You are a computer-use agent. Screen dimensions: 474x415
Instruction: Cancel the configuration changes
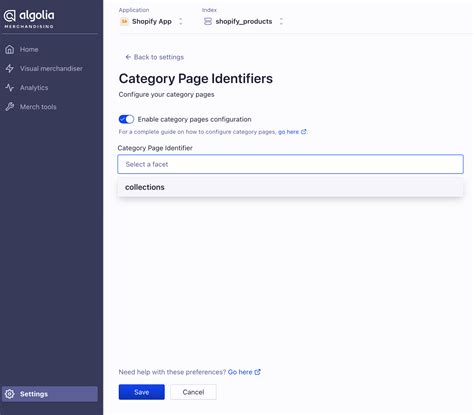[193, 392]
